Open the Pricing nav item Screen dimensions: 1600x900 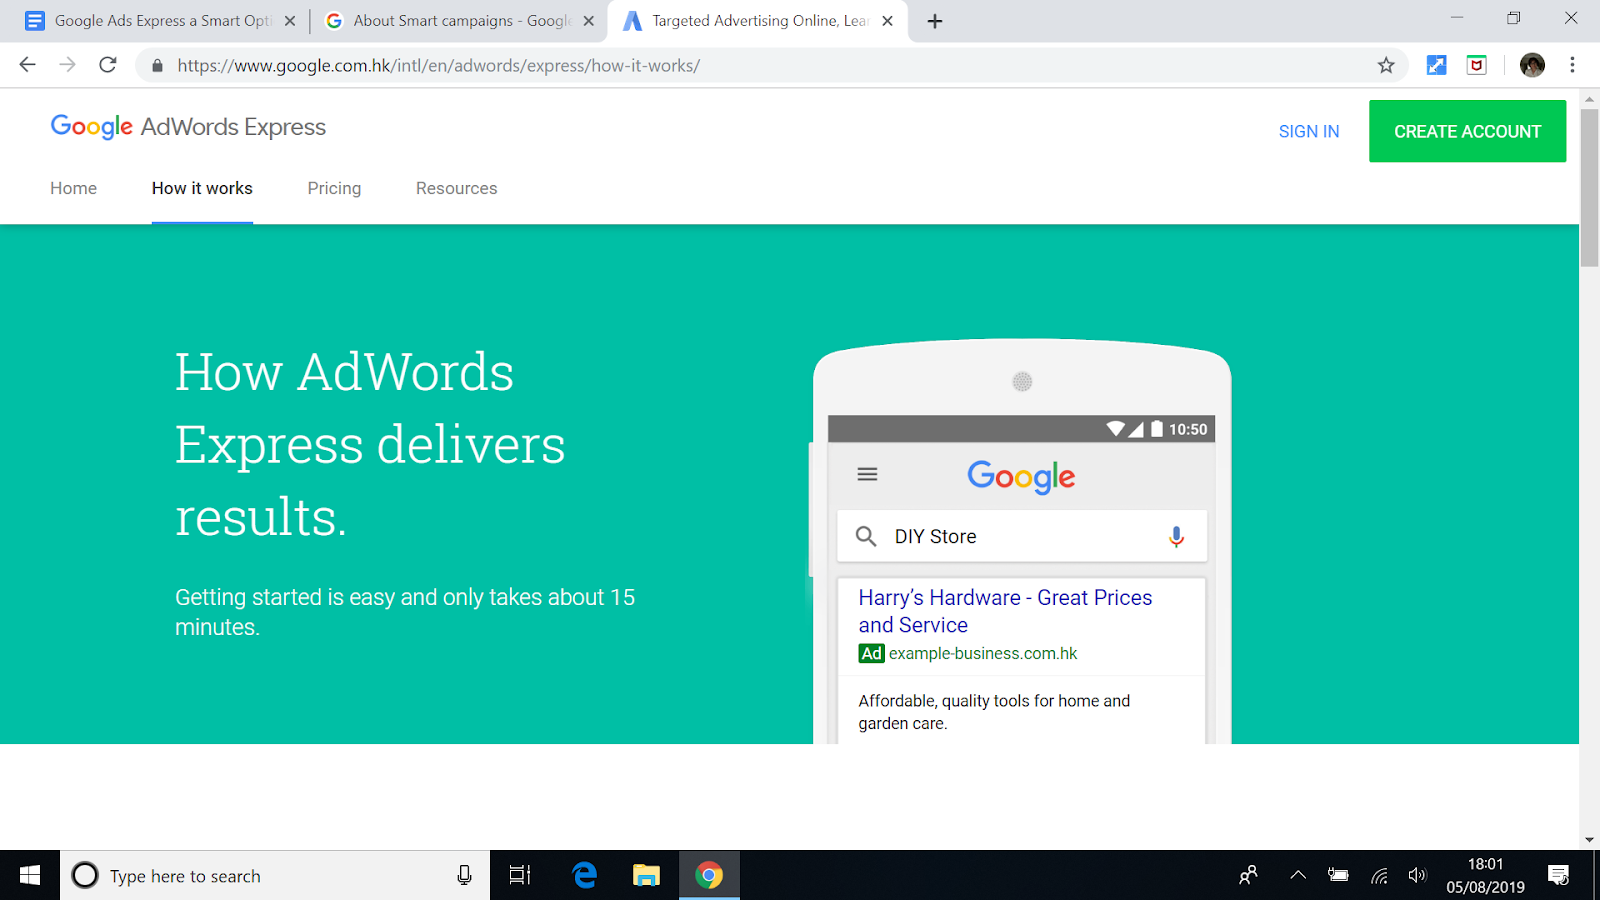click(x=334, y=188)
